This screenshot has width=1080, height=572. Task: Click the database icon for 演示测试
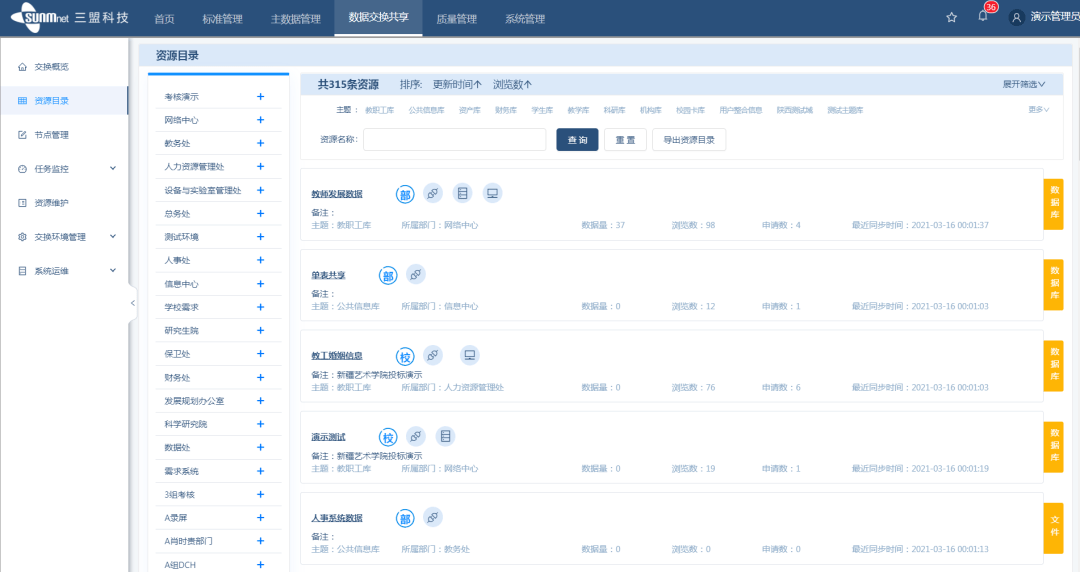coord(445,436)
